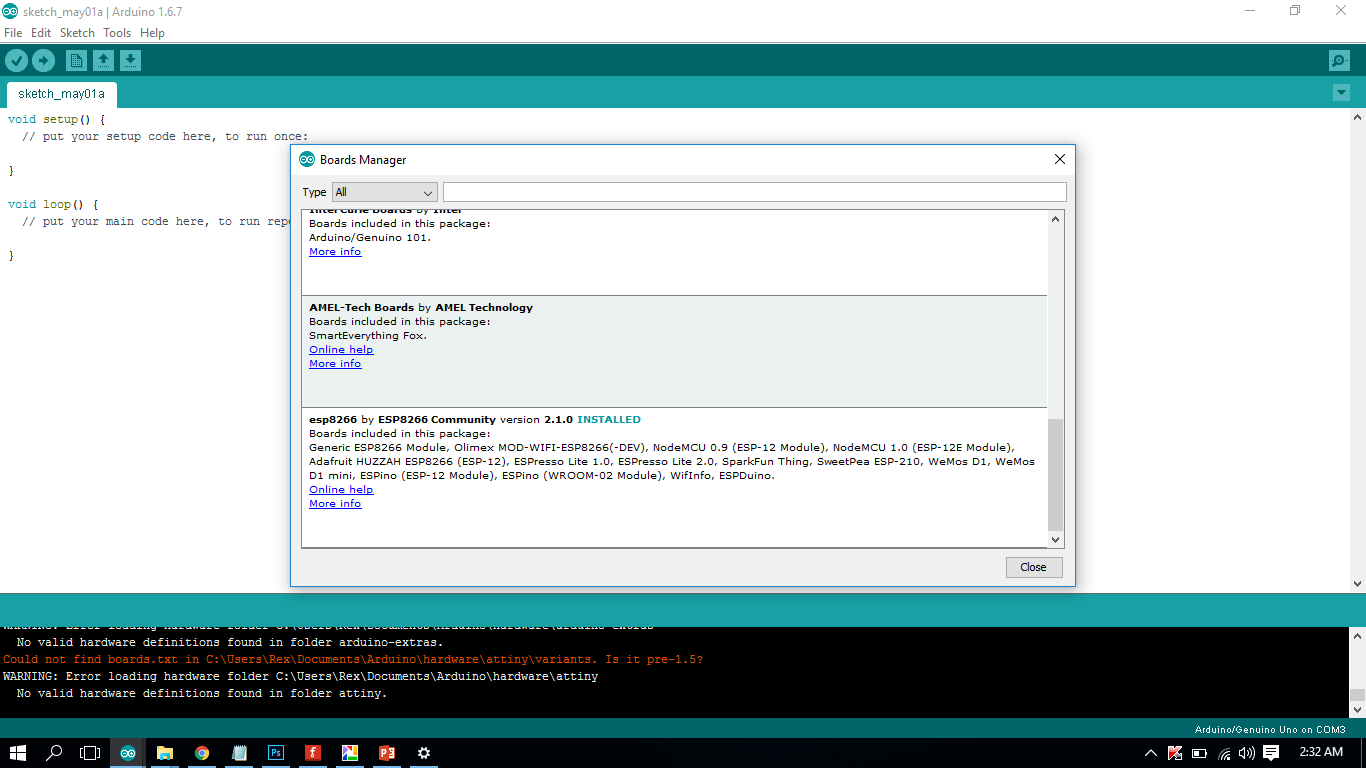Create a new sketch via toolbar icon
The width and height of the screenshot is (1366, 768).
point(76,61)
